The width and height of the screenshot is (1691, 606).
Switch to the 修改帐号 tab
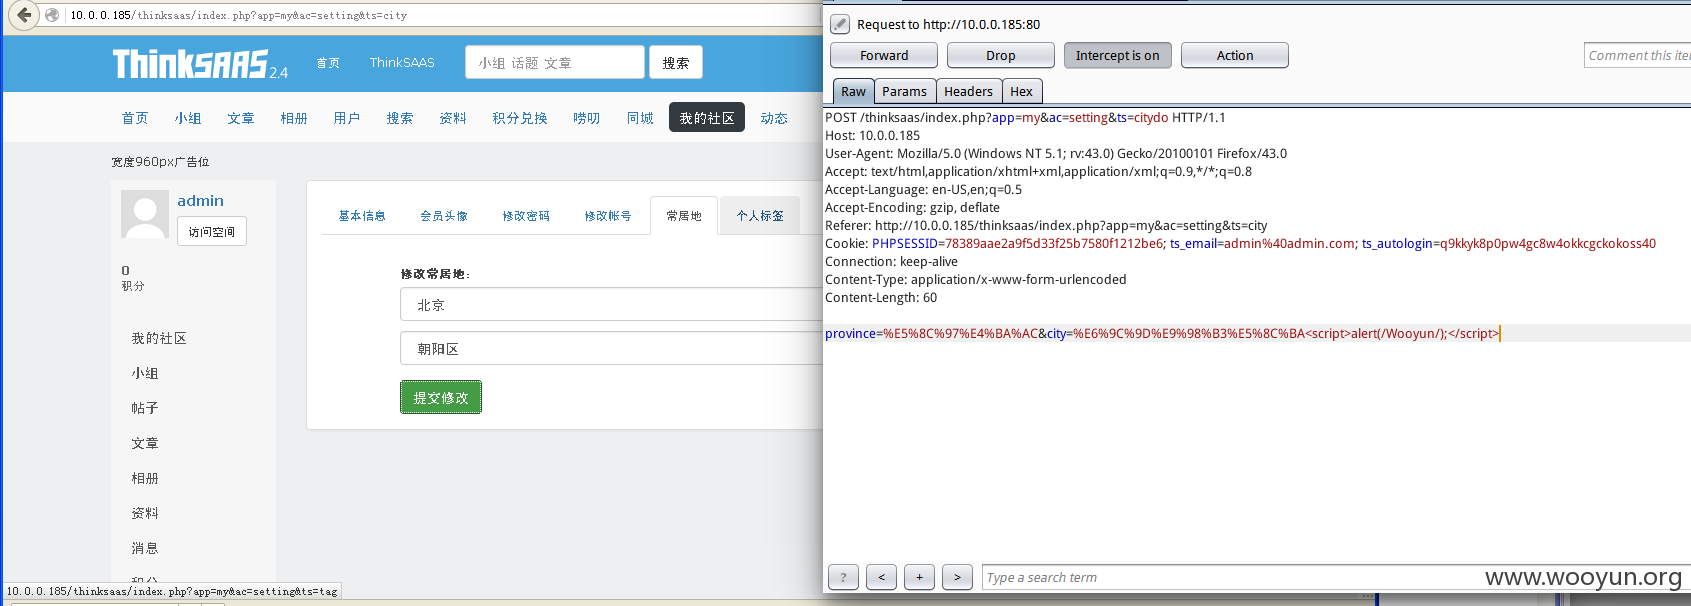[x=608, y=216]
